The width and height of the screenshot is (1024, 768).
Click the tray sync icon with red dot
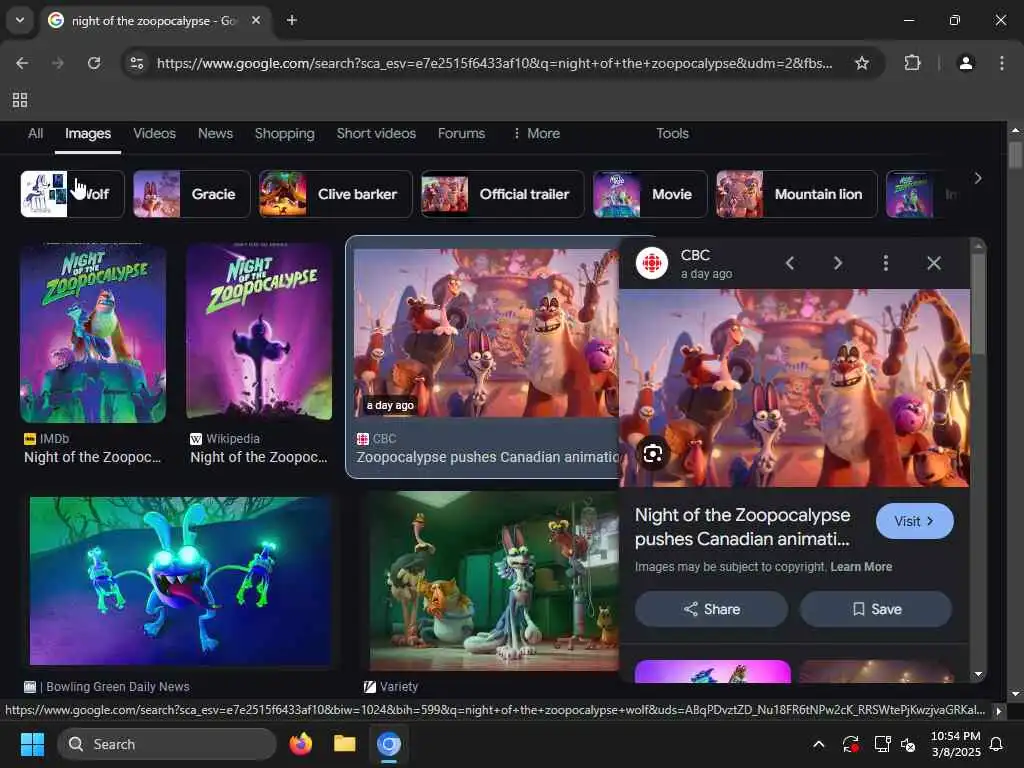(x=850, y=744)
